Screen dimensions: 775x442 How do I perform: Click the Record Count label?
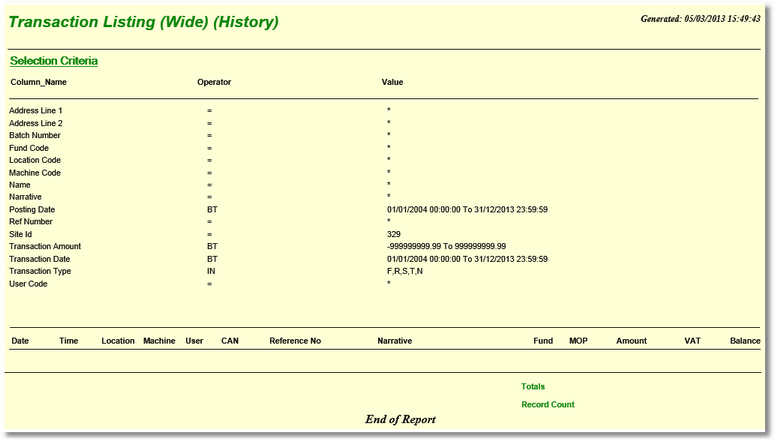pos(548,405)
